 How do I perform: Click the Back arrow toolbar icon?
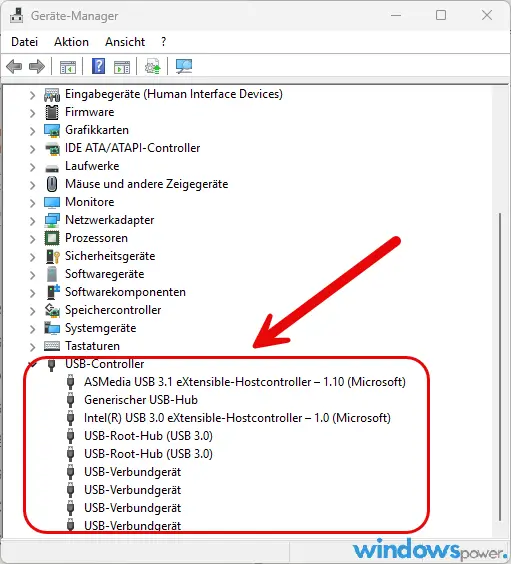14,67
